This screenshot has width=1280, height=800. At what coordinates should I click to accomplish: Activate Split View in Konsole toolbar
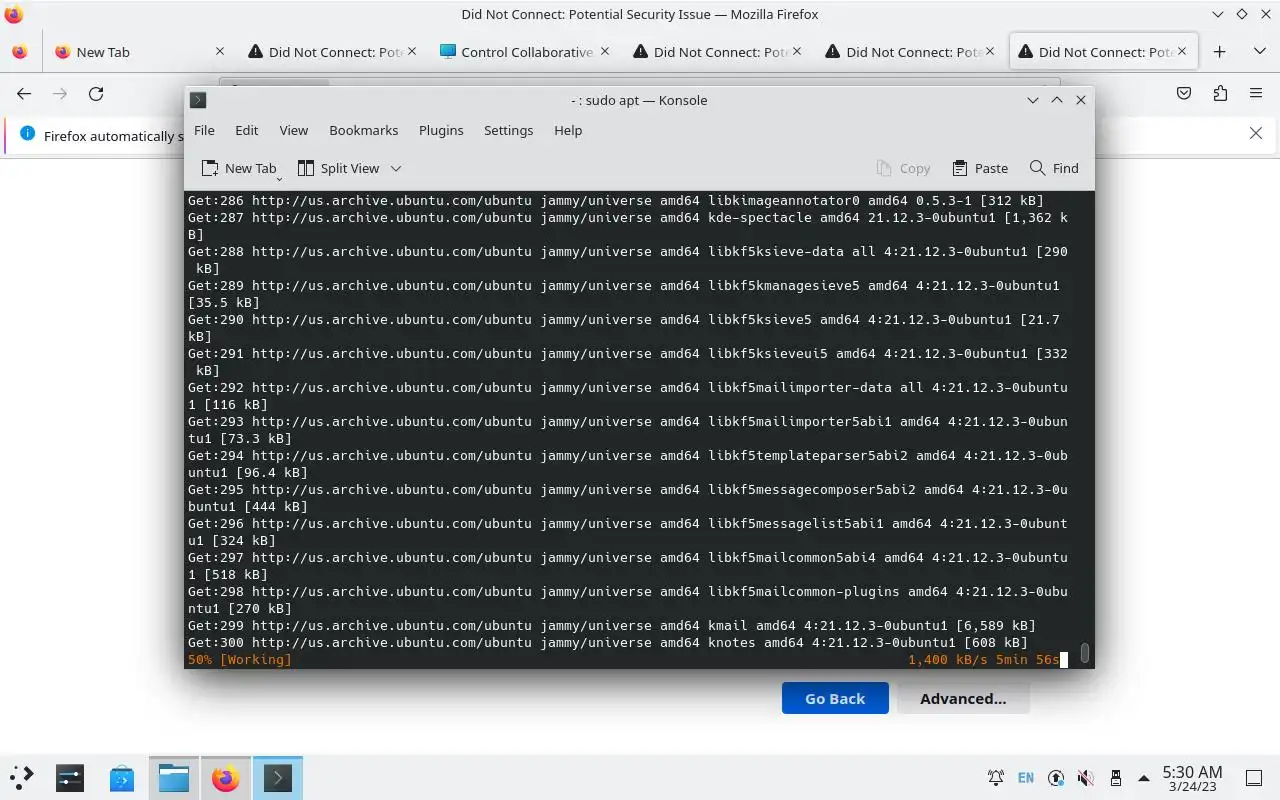pos(337,168)
